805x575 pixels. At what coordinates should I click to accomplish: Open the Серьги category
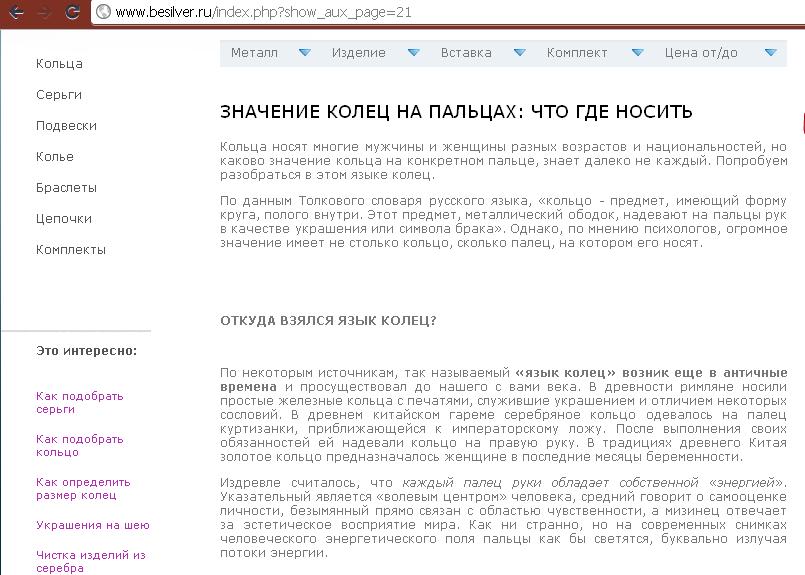(59, 95)
